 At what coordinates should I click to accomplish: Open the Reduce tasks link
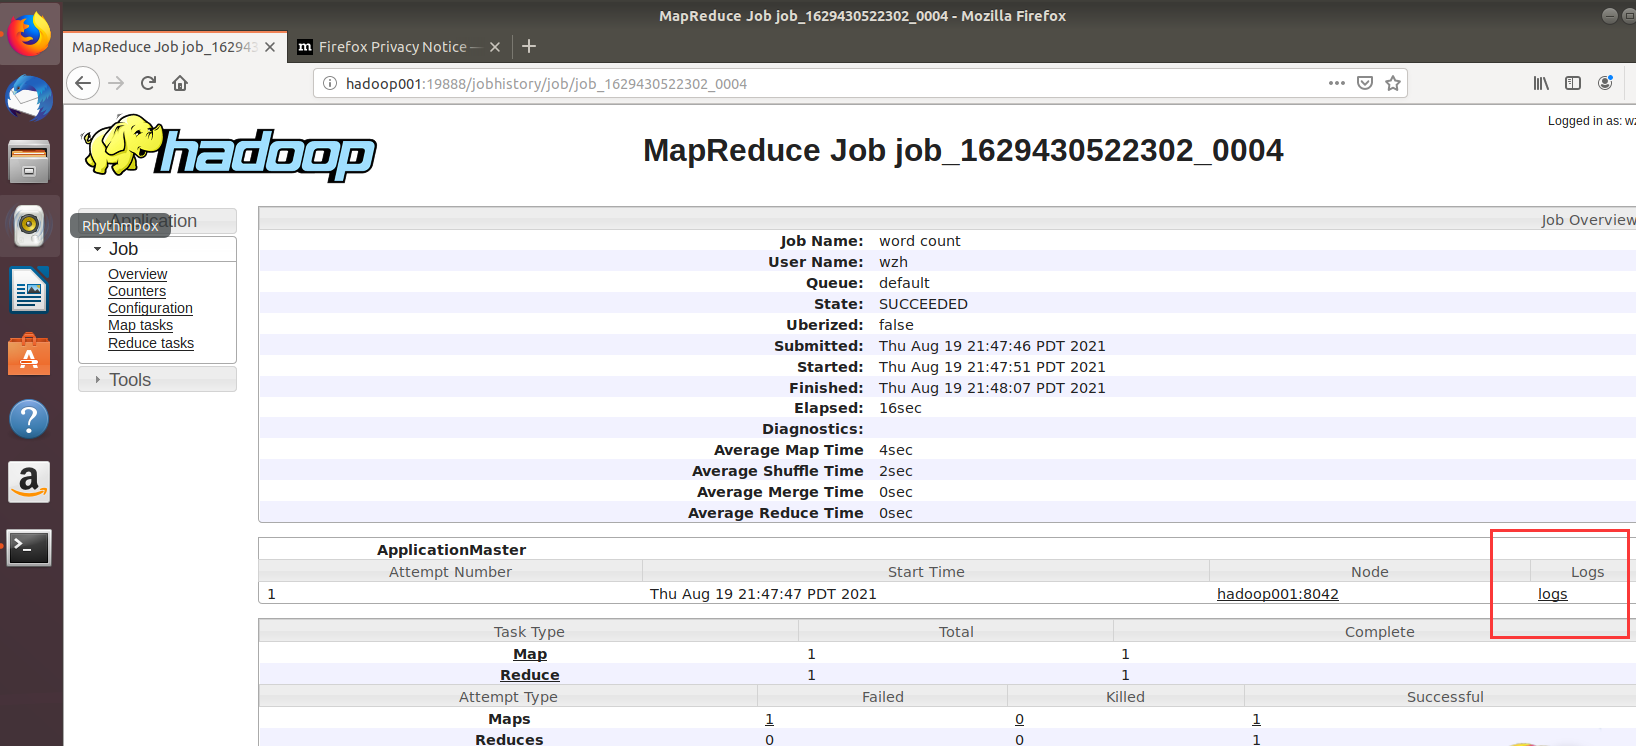point(151,343)
